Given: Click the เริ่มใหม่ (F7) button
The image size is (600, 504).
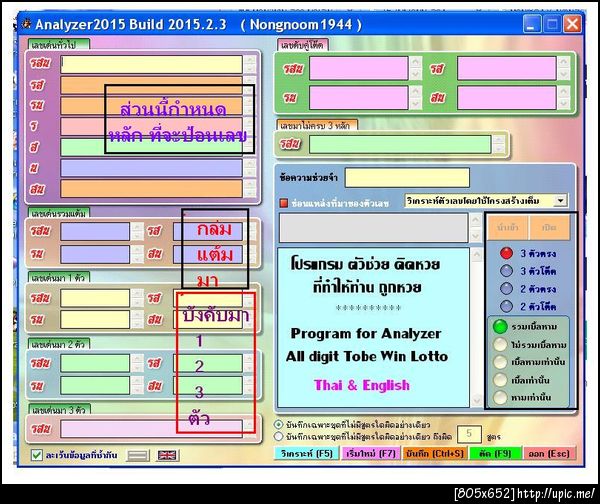Looking at the screenshot, I should point(370,453).
